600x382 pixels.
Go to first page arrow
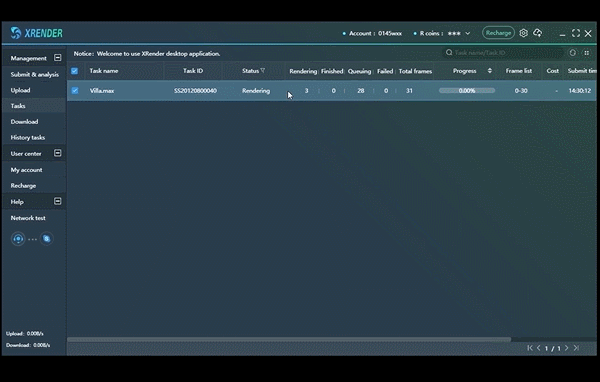point(530,348)
